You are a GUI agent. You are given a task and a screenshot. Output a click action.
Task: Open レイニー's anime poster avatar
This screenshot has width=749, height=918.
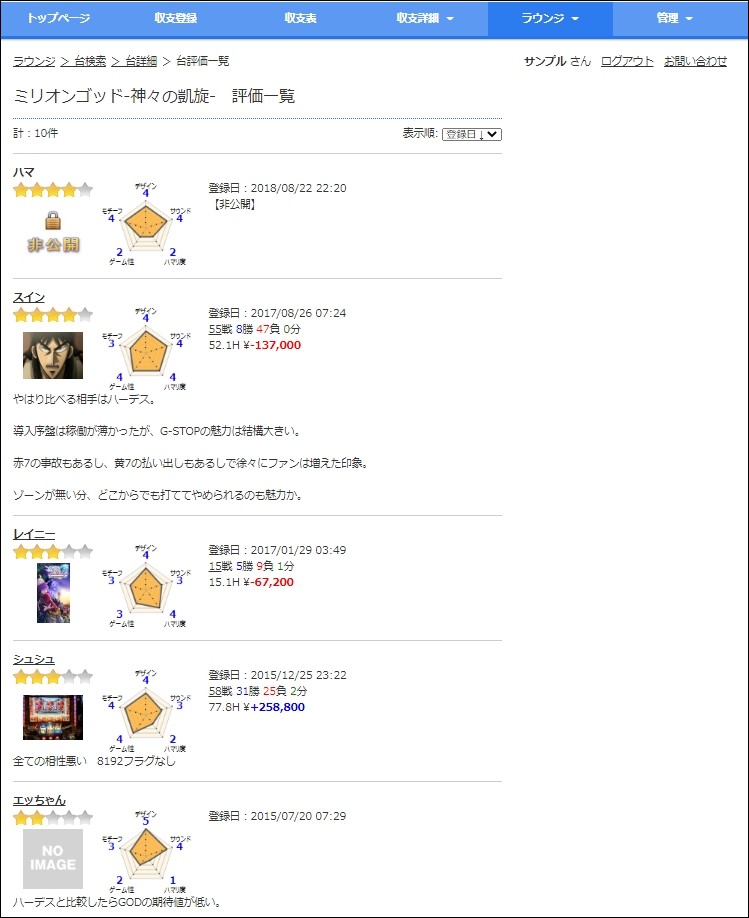coord(53,592)
